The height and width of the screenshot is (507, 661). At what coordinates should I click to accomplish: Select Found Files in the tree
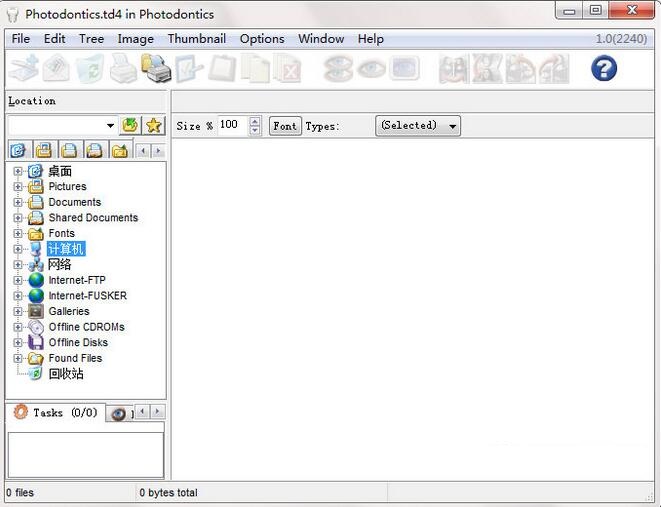[x=75, y=358]
